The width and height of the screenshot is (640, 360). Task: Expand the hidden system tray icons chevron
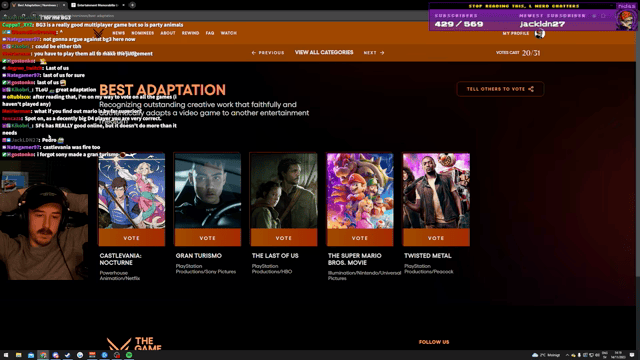click(x=567, y=355)
